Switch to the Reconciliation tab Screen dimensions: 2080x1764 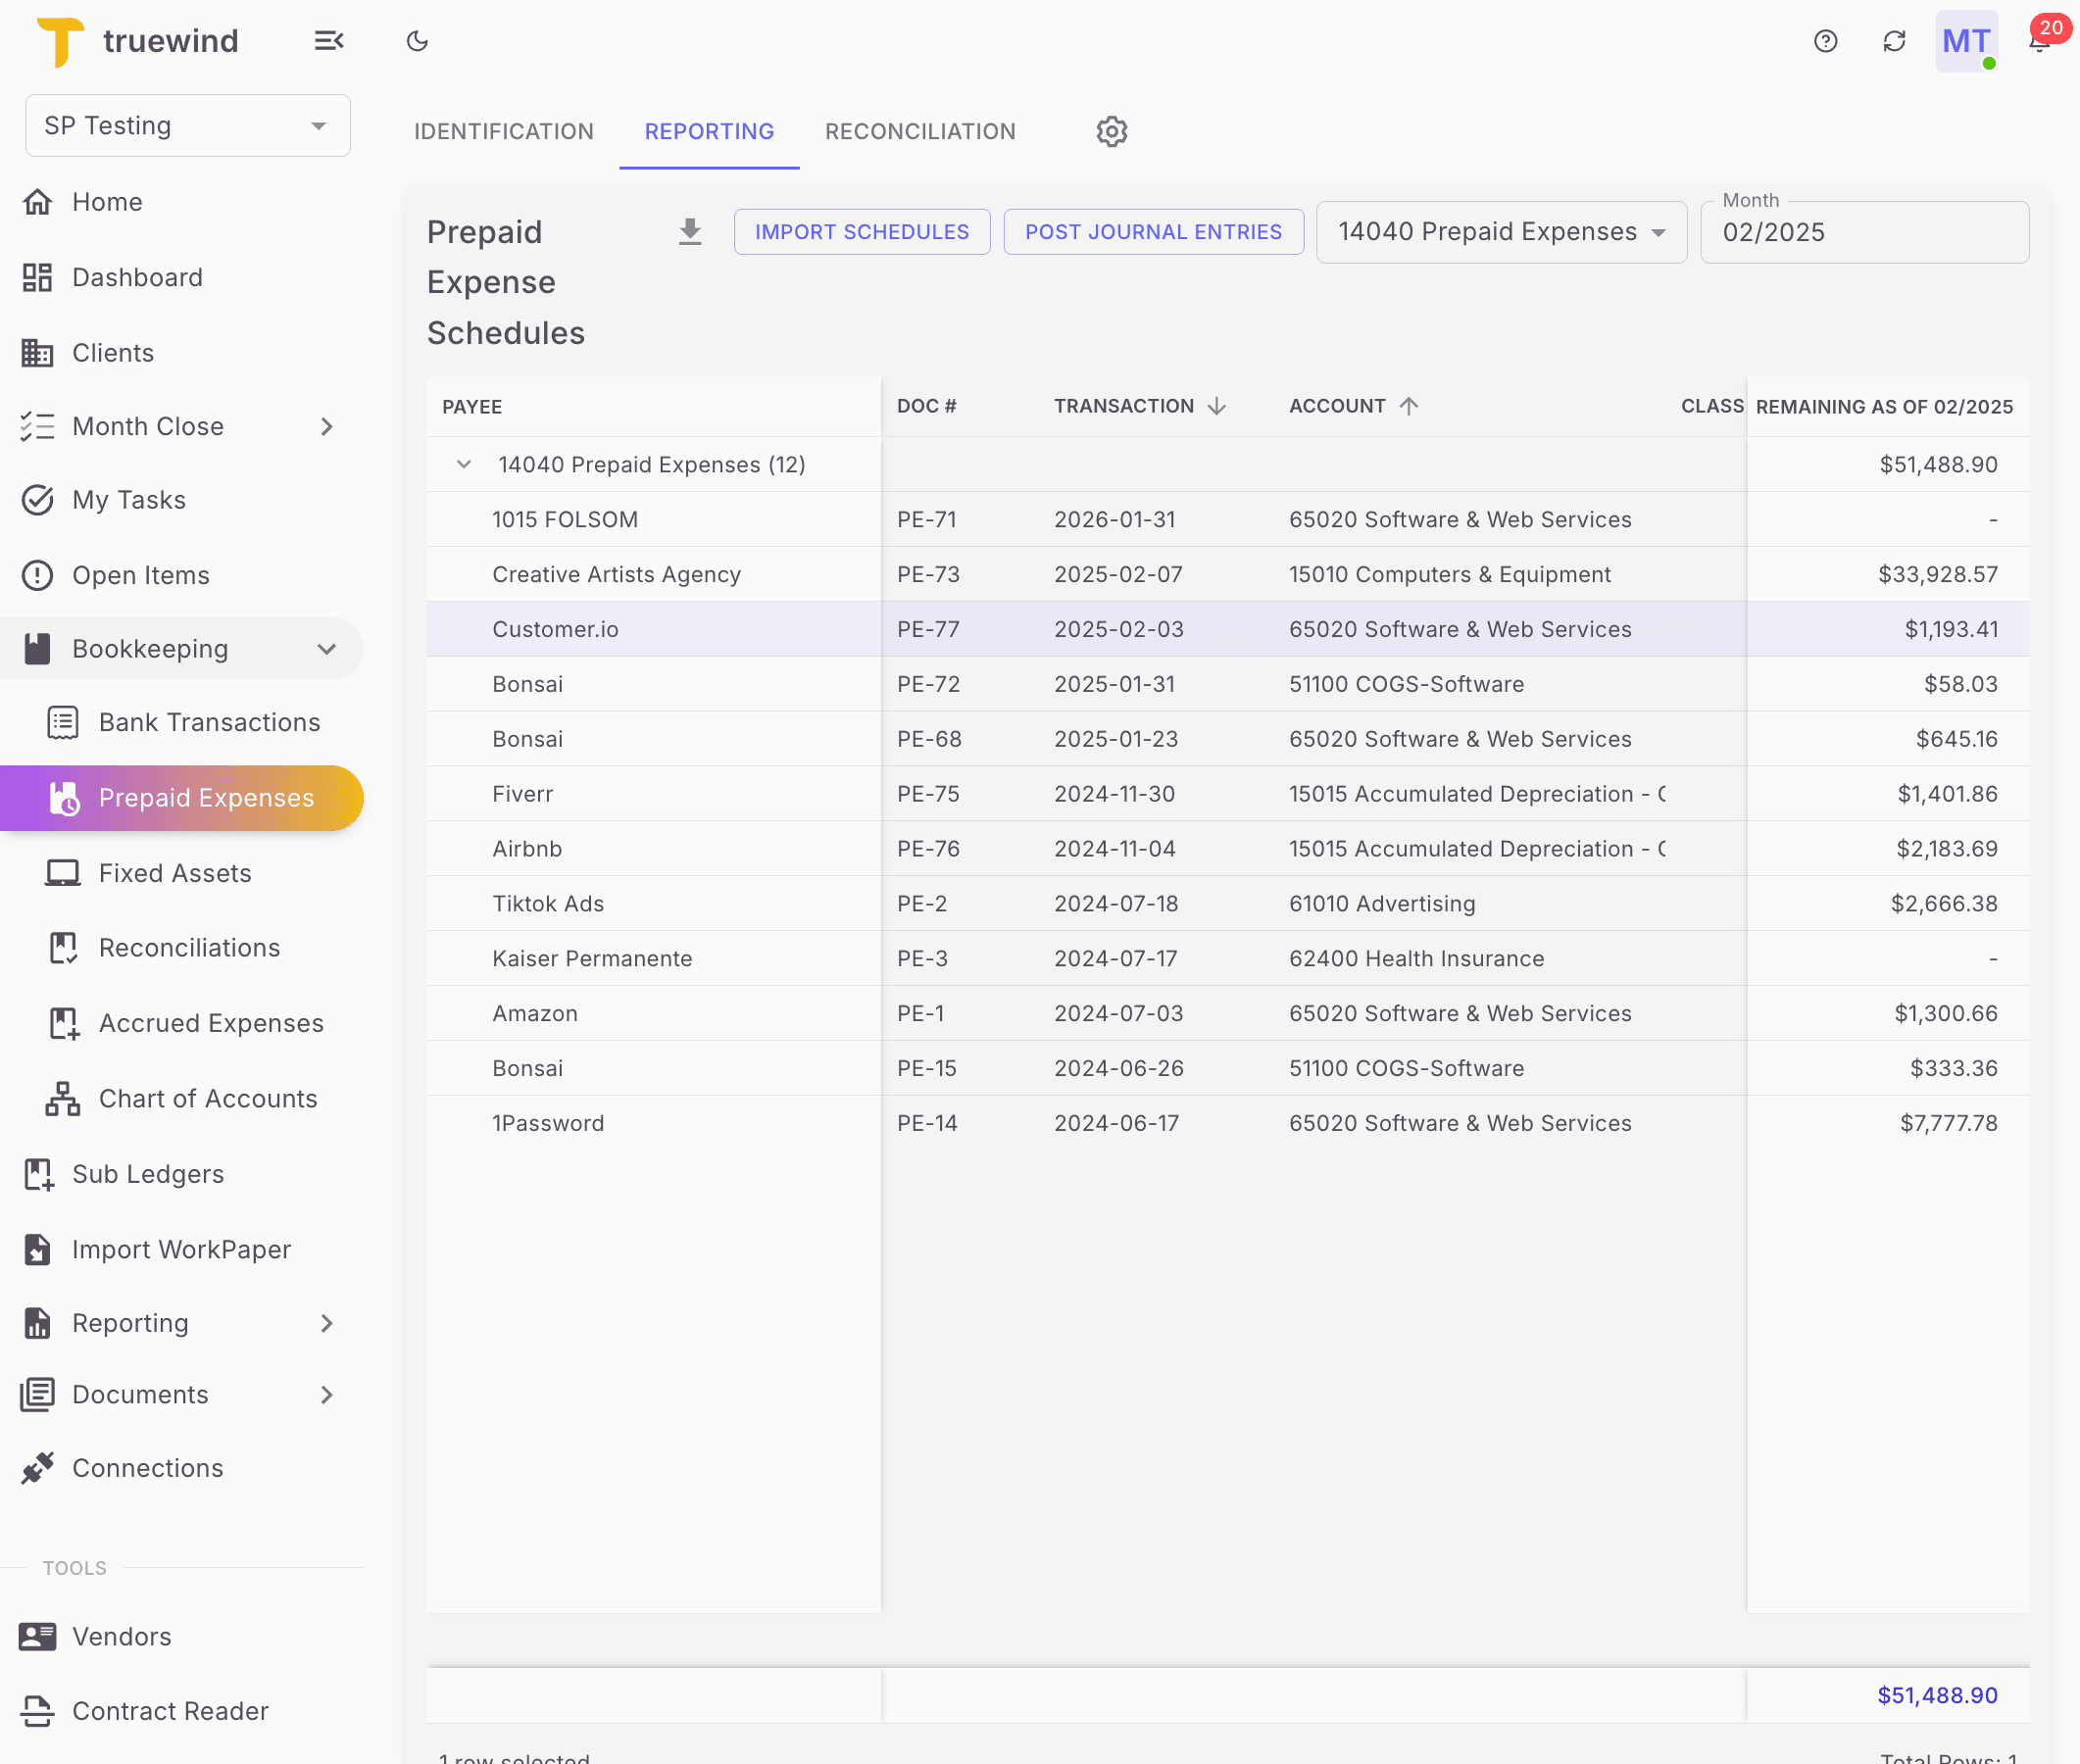pyautogui.click(x=919, y=131)
